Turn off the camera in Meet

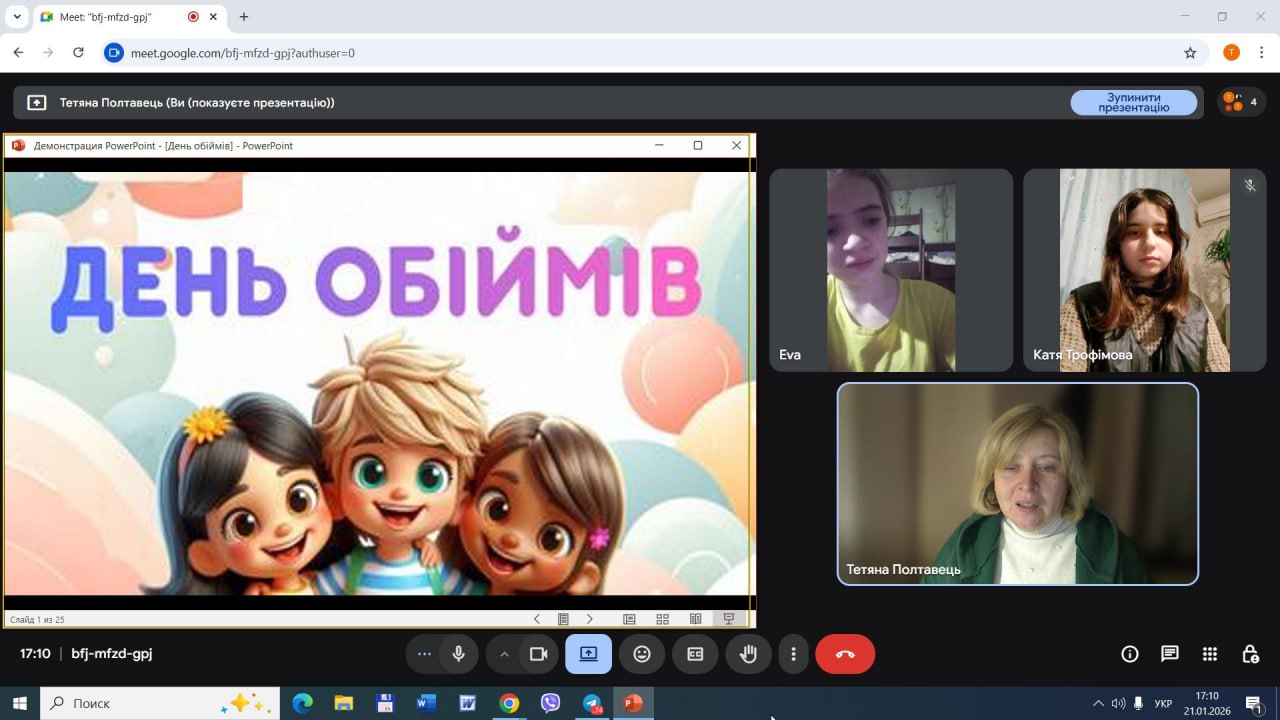point(538,654)
